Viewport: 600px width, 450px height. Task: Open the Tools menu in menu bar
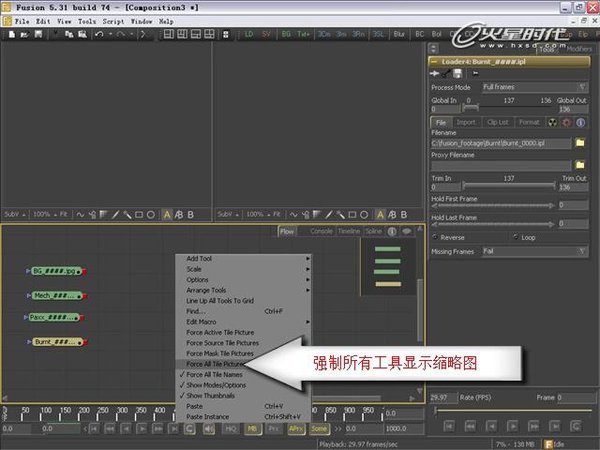point(87,21)
